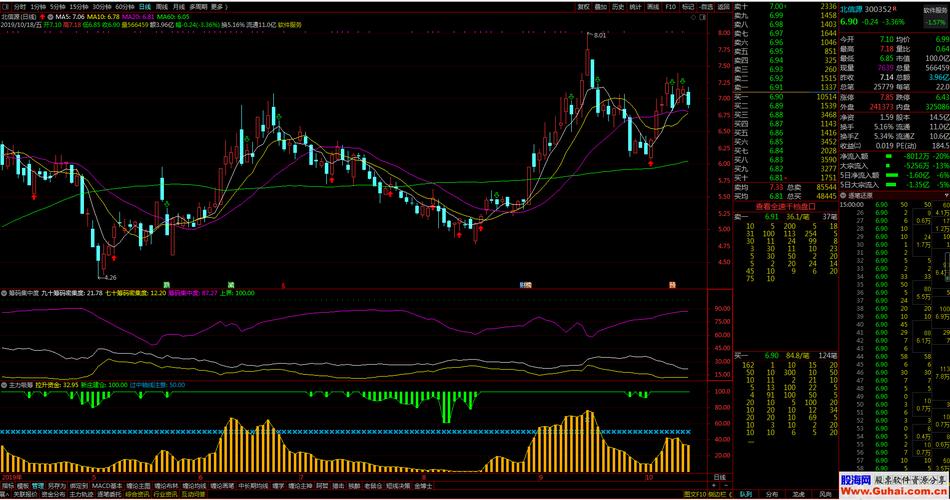Select the 60分钟 period tab
Image resolution: width=950 pixels, height=500 pixels.
click(125, 7)
